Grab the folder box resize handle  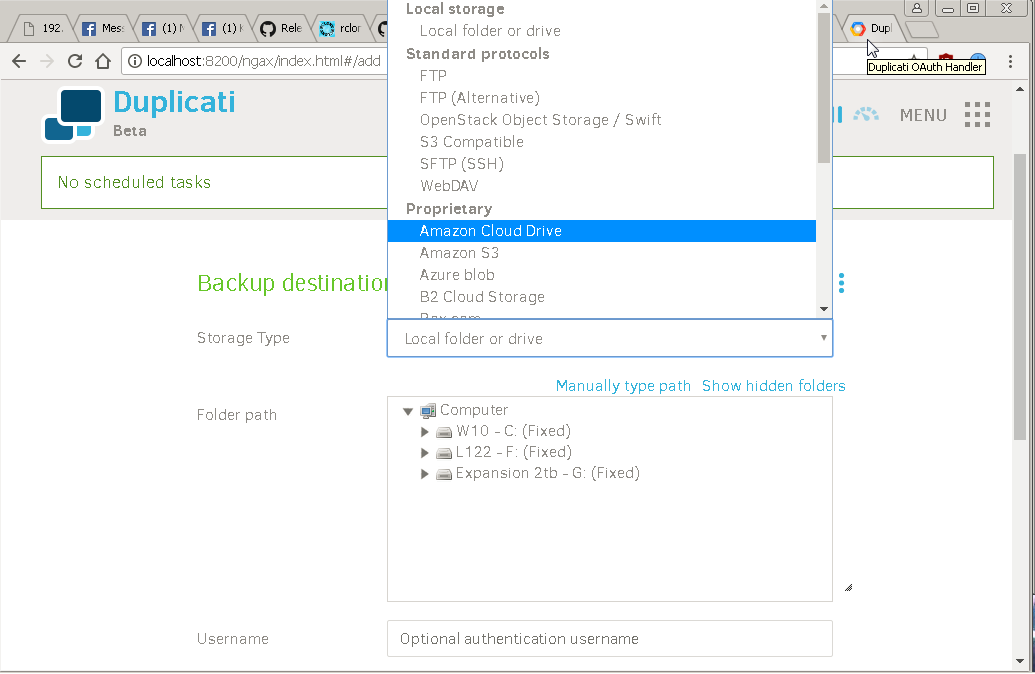[x=848, y=588]
